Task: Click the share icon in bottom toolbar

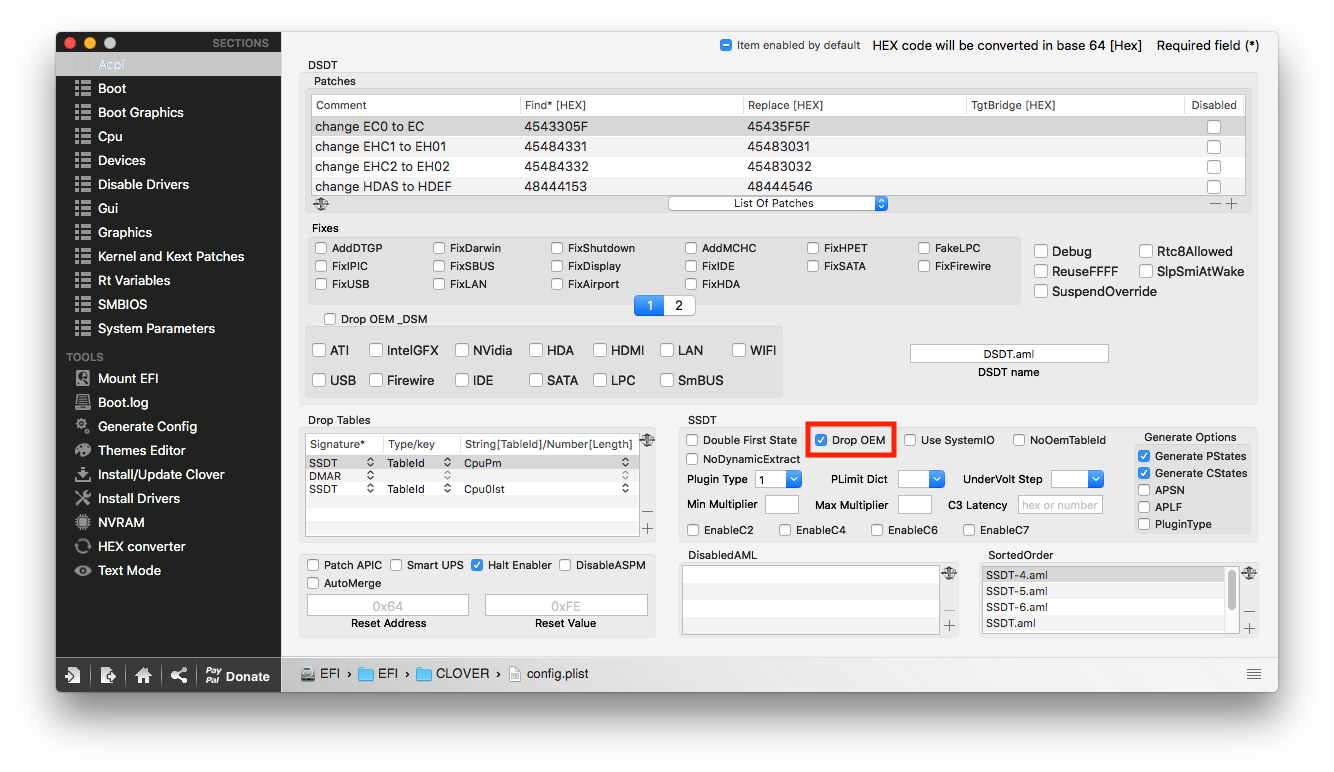Action: pos(178,675)
